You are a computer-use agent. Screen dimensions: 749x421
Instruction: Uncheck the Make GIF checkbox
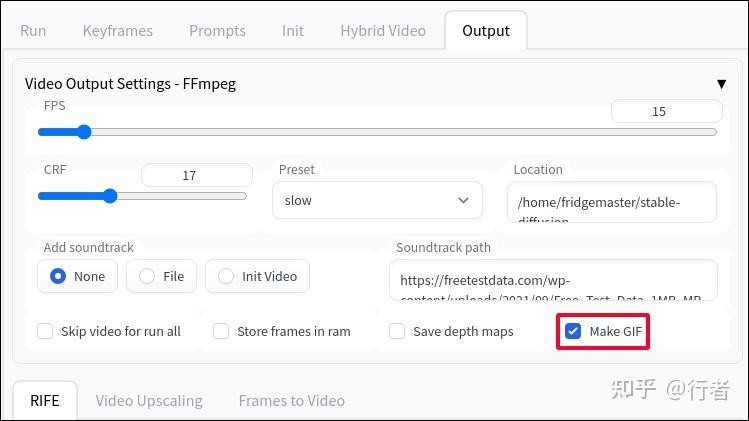pyautogui.click(x=573, y=331)
